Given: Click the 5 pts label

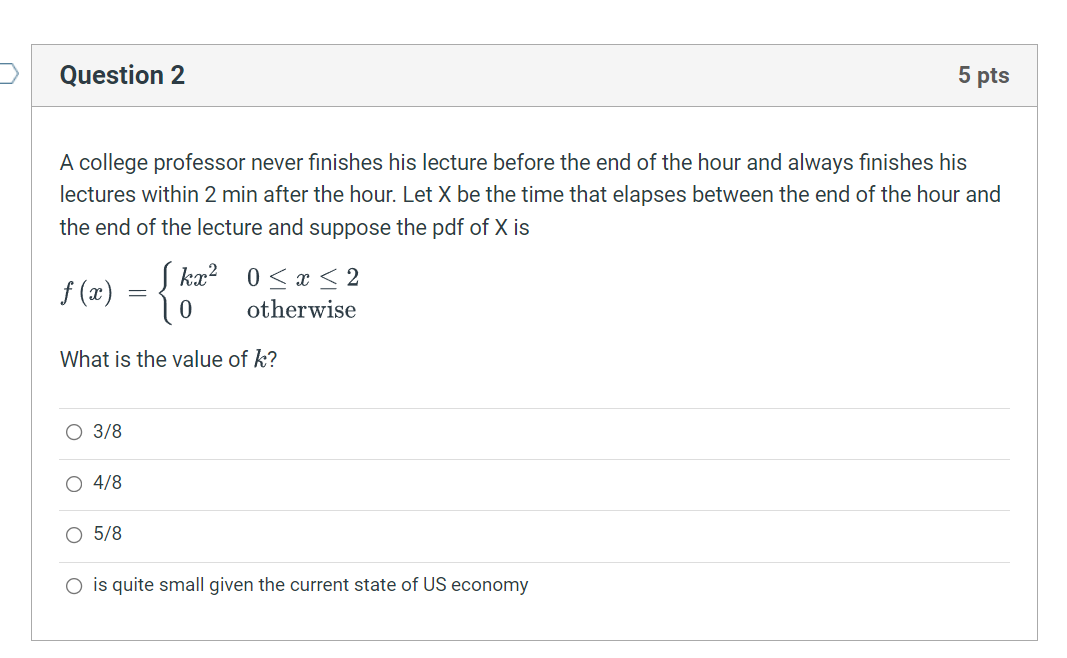Looking at the screenshot, I should tap(985, 74).
